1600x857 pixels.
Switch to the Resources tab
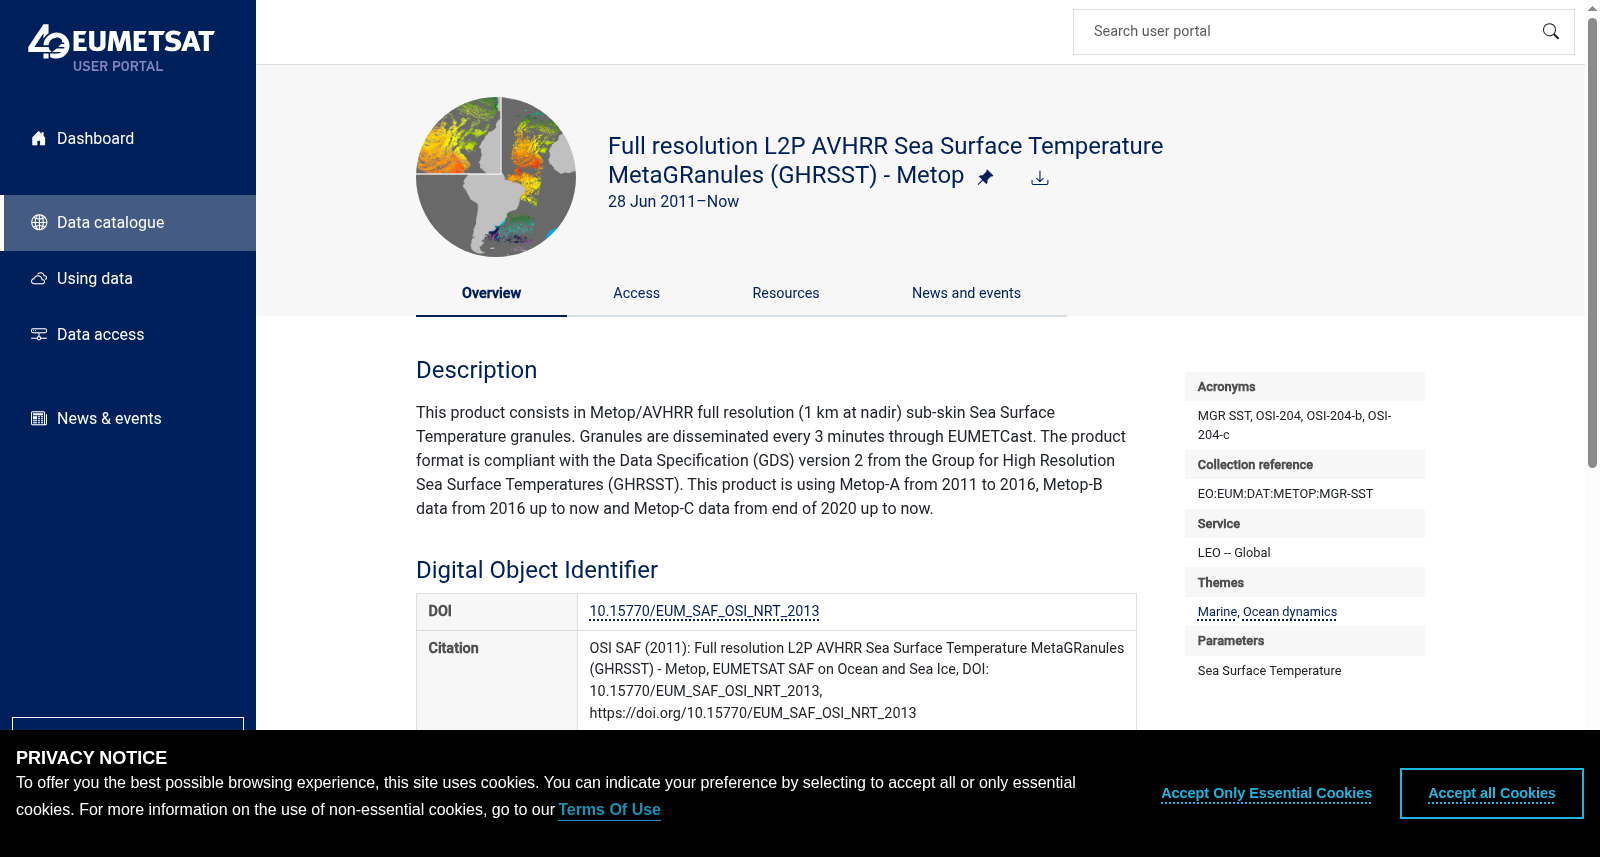(786, 293)
